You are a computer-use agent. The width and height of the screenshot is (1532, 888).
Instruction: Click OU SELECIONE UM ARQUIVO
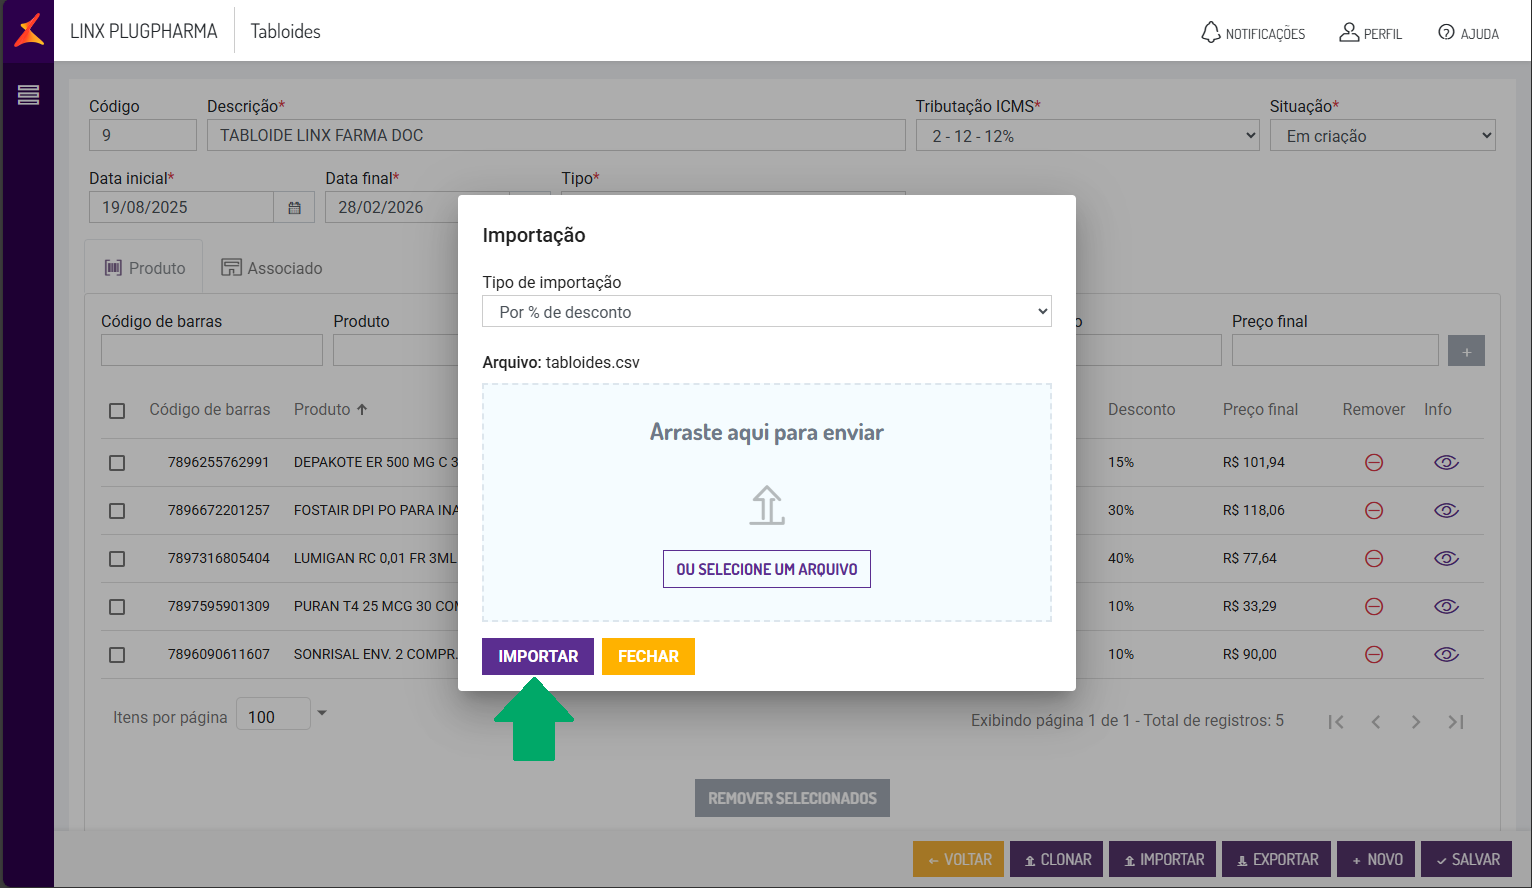point(767,569)
